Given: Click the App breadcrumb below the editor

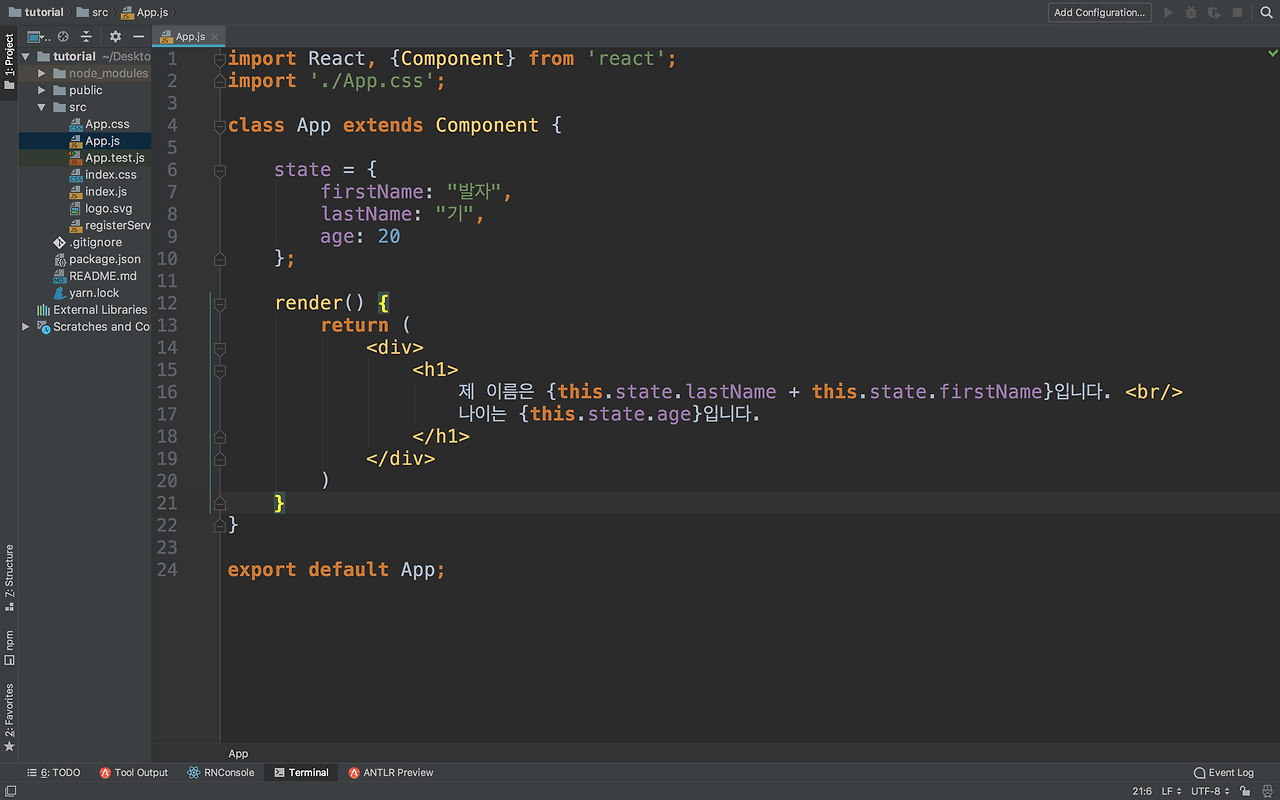Looking at the screenshot, I should pyautogui.click(x=238, y=754).
